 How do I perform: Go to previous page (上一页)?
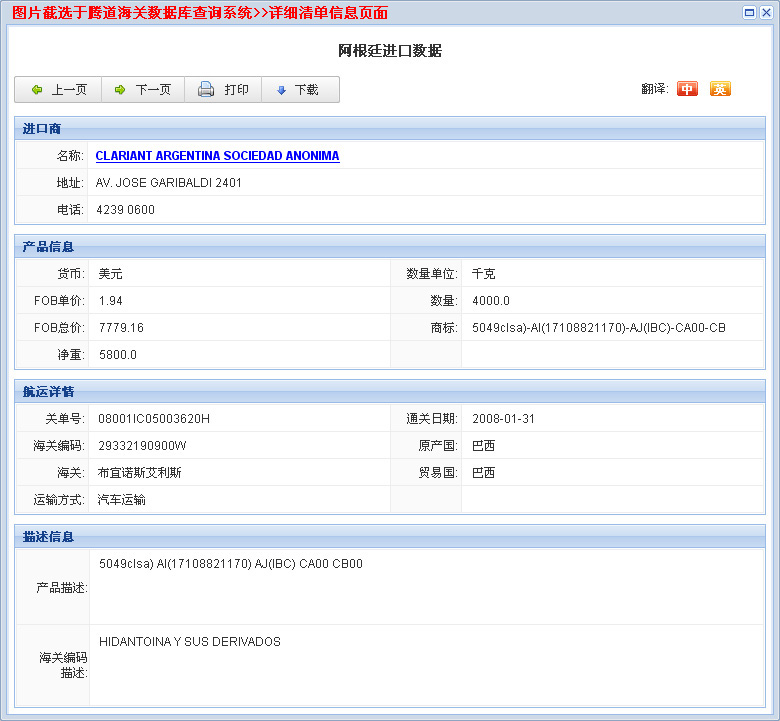coord(58,90)
